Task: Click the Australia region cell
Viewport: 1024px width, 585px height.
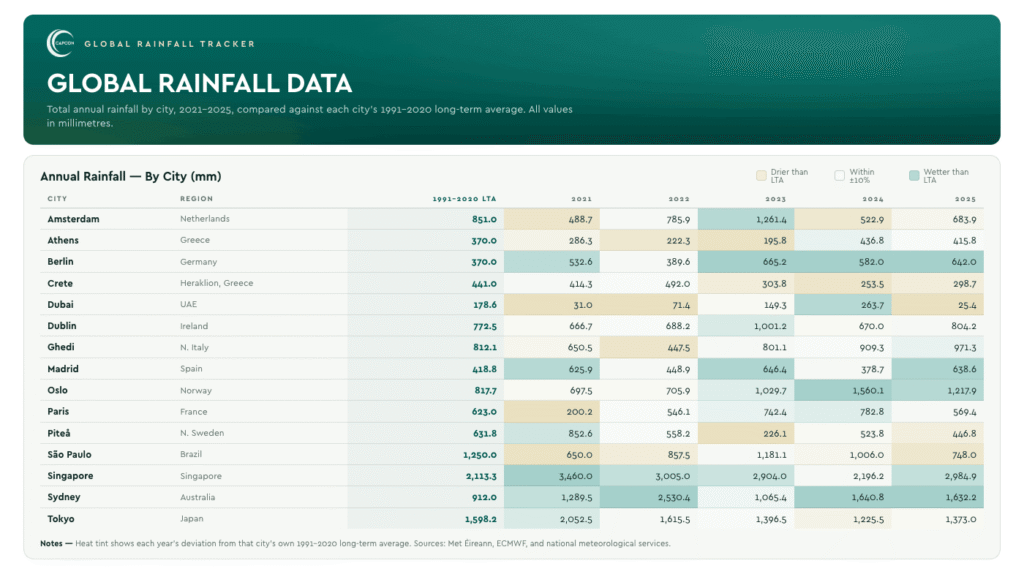Action: tap(197, 498)
